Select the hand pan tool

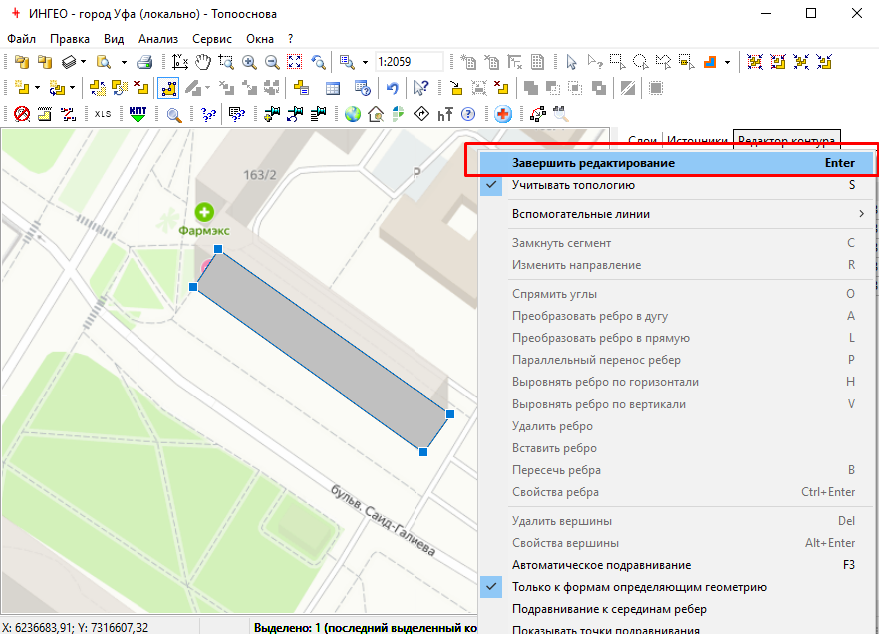(x=203, y=62)
